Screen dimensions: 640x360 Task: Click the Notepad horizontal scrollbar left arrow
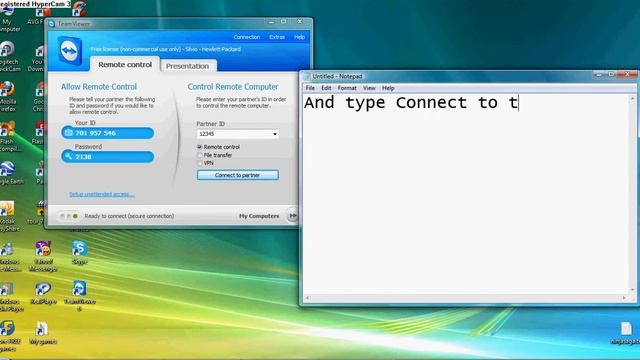307,298
